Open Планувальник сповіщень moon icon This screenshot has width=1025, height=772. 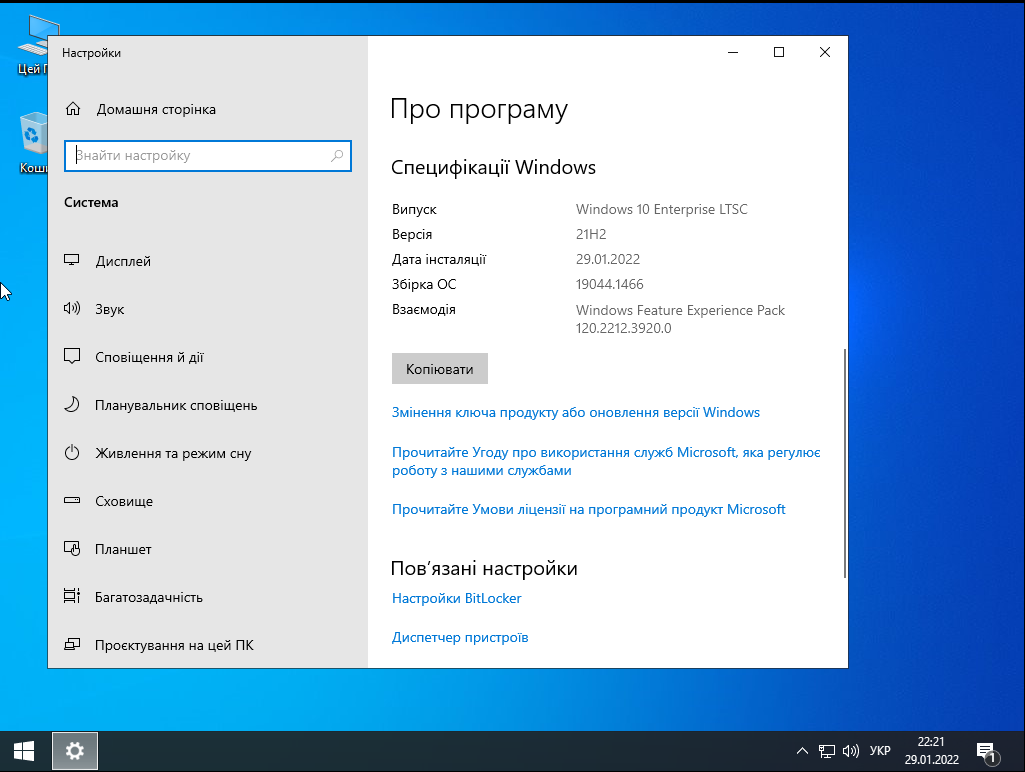pyautogui.click(x=72, y=405)
